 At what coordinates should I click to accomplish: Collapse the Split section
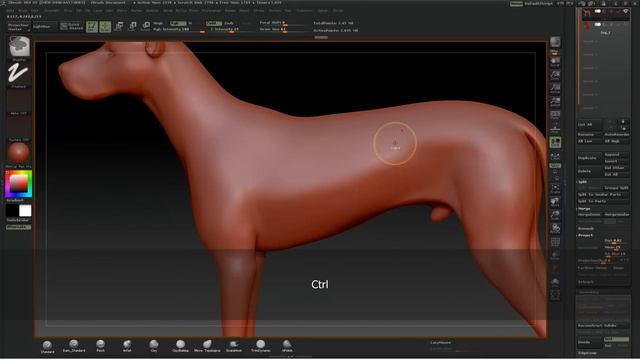[x=582, y=182]
